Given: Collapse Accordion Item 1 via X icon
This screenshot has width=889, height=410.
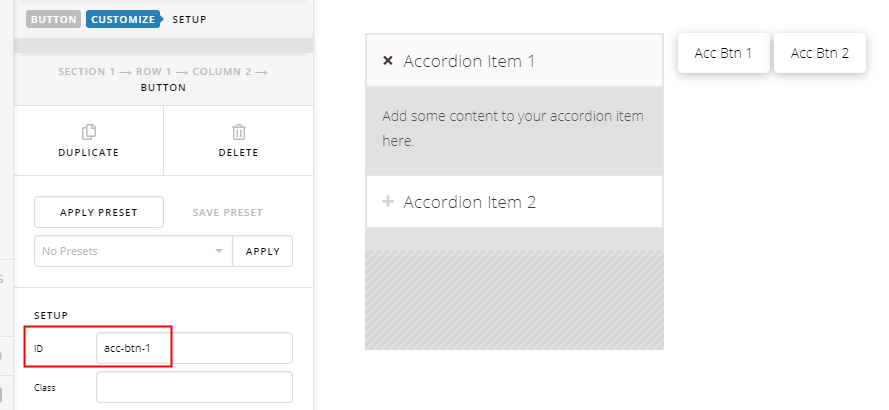Looking at the screenshot, I should coord(388,61).
